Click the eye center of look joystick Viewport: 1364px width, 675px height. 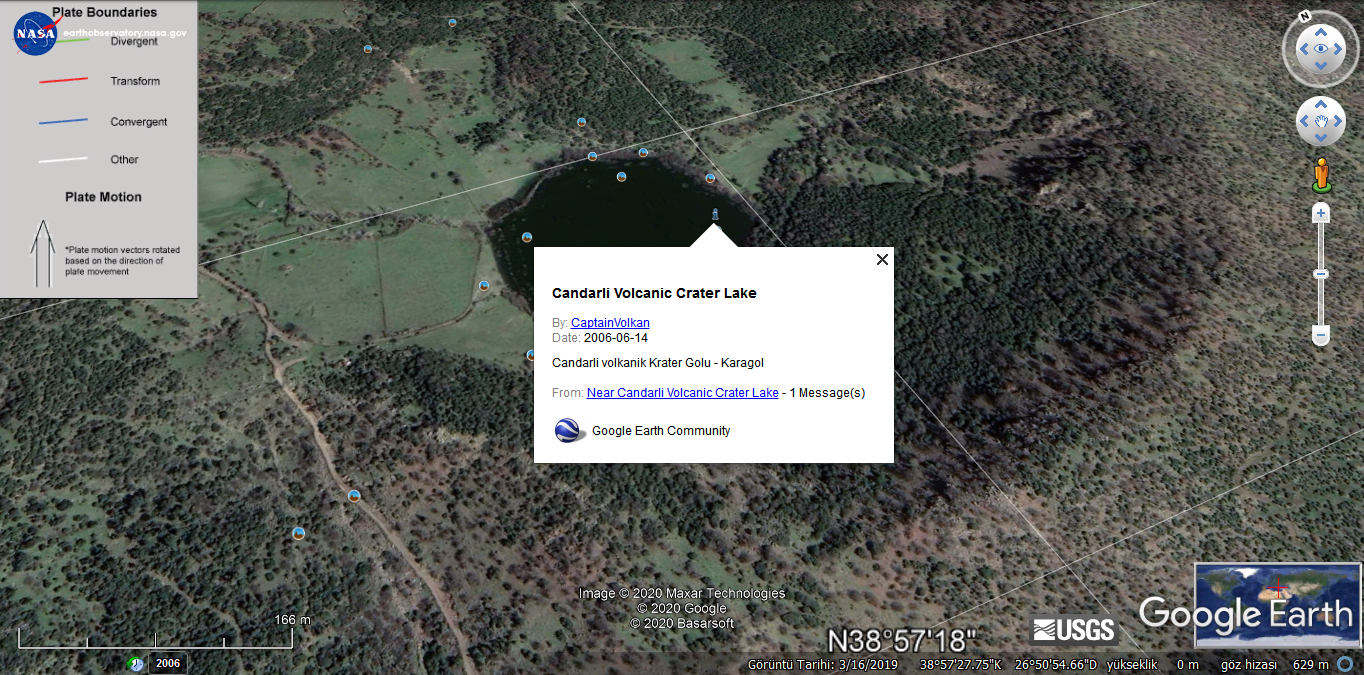pyautogui.click(x=1321, y=49)
